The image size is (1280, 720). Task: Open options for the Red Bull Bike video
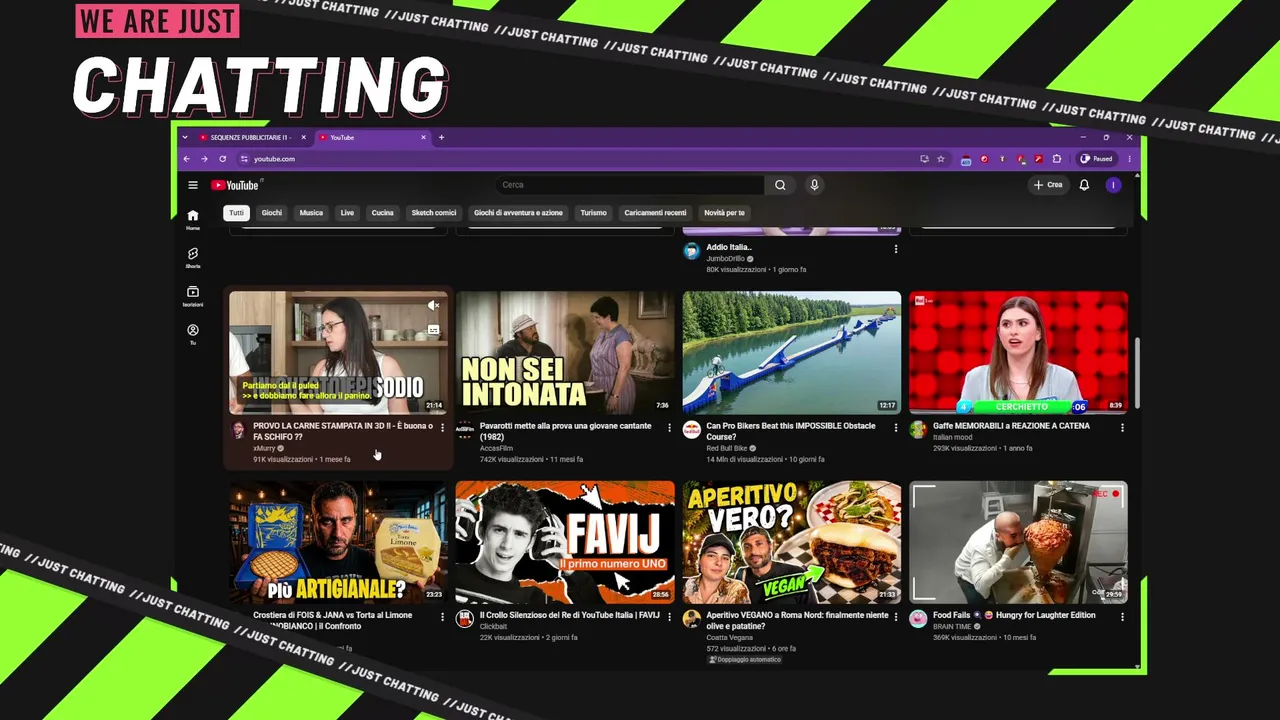click(896, 428)
